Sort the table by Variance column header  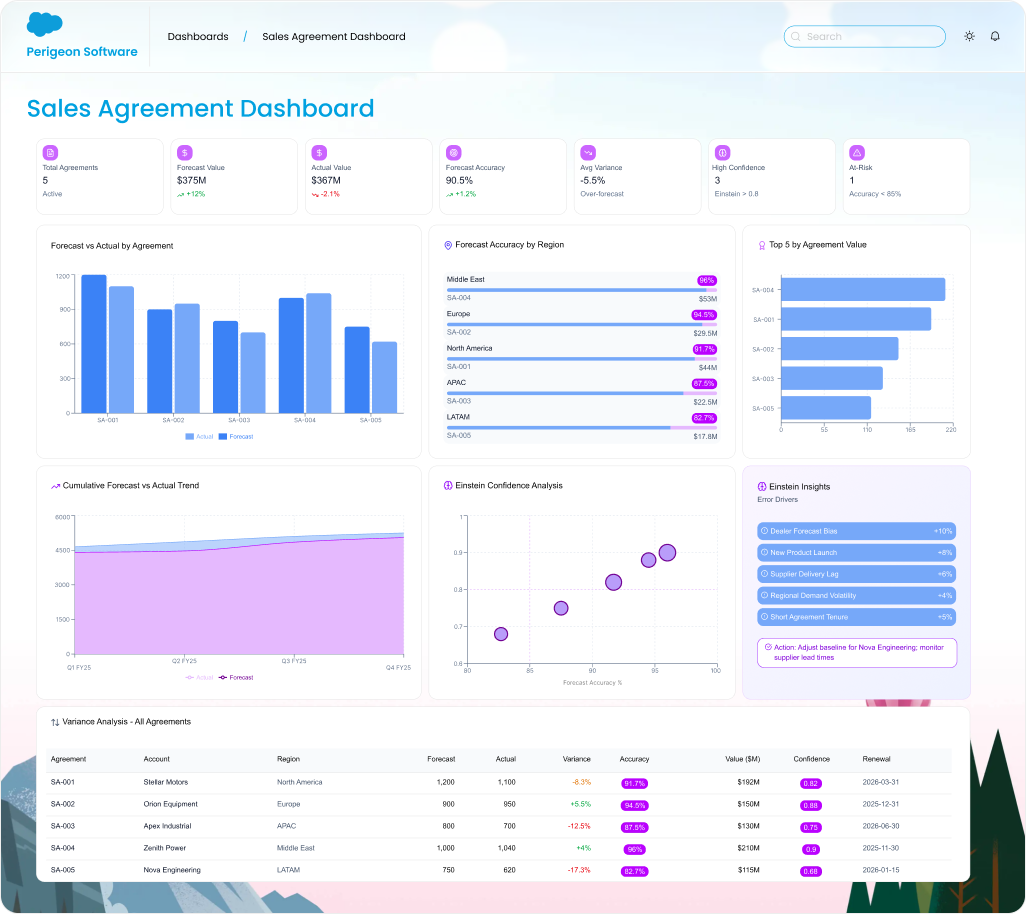point(576,759)
